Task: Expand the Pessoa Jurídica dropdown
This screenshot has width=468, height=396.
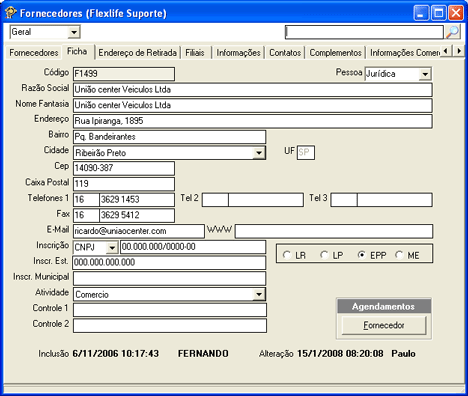Action: tap(425, 74)
